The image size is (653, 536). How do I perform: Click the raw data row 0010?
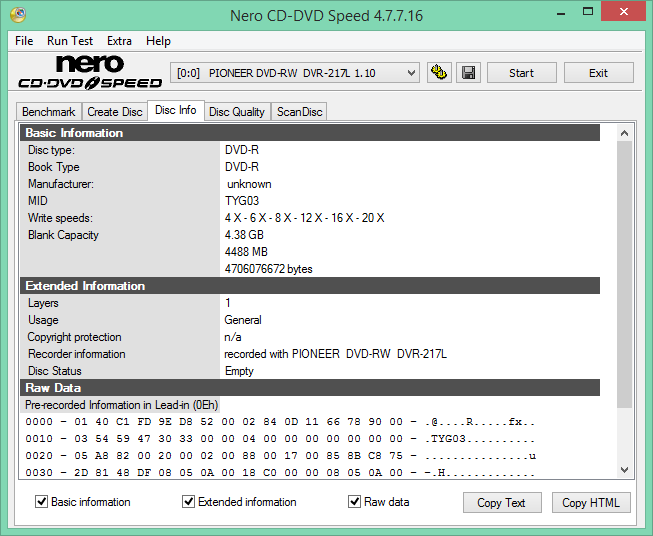click(280, 439)
